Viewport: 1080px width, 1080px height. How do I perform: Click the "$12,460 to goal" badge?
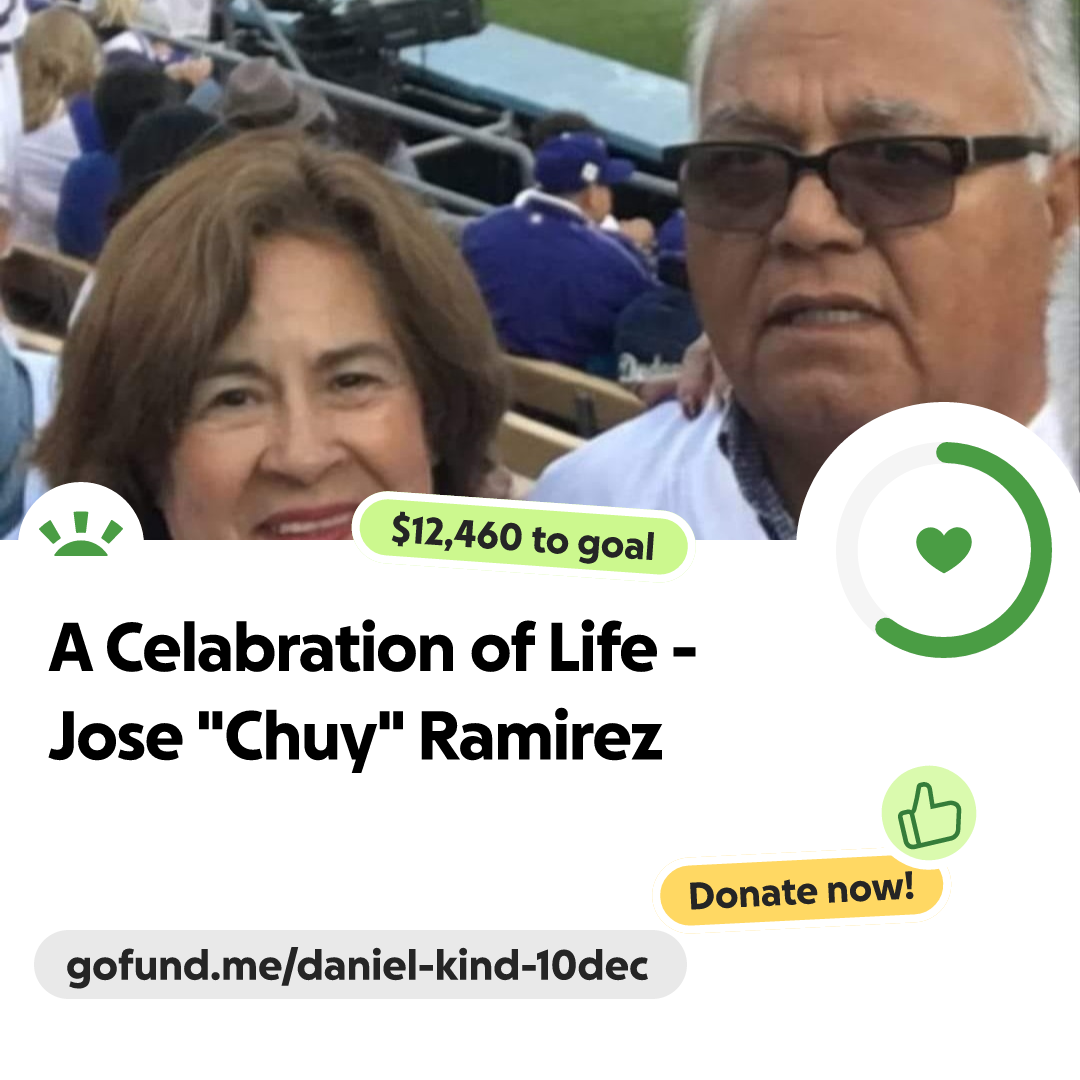pos(522,537)
